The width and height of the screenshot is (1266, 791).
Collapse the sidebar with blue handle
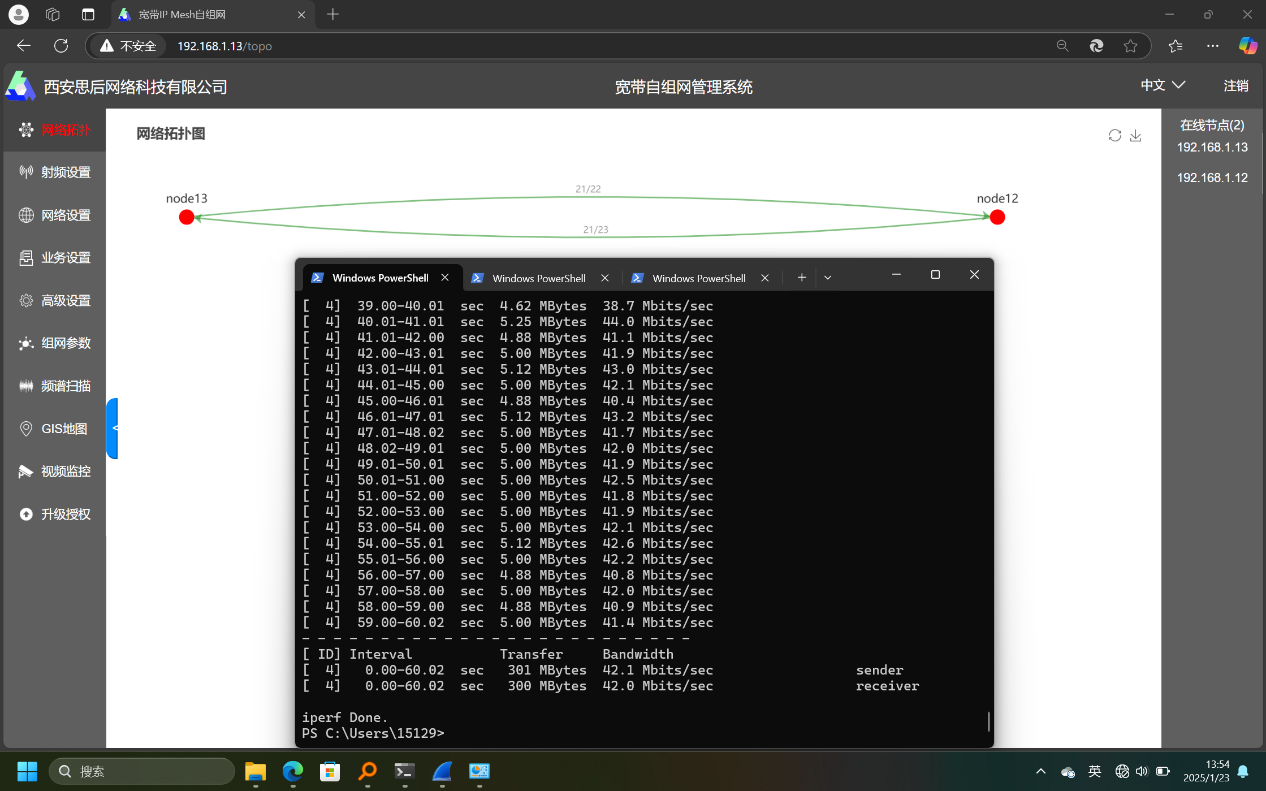tap(113, 428)
